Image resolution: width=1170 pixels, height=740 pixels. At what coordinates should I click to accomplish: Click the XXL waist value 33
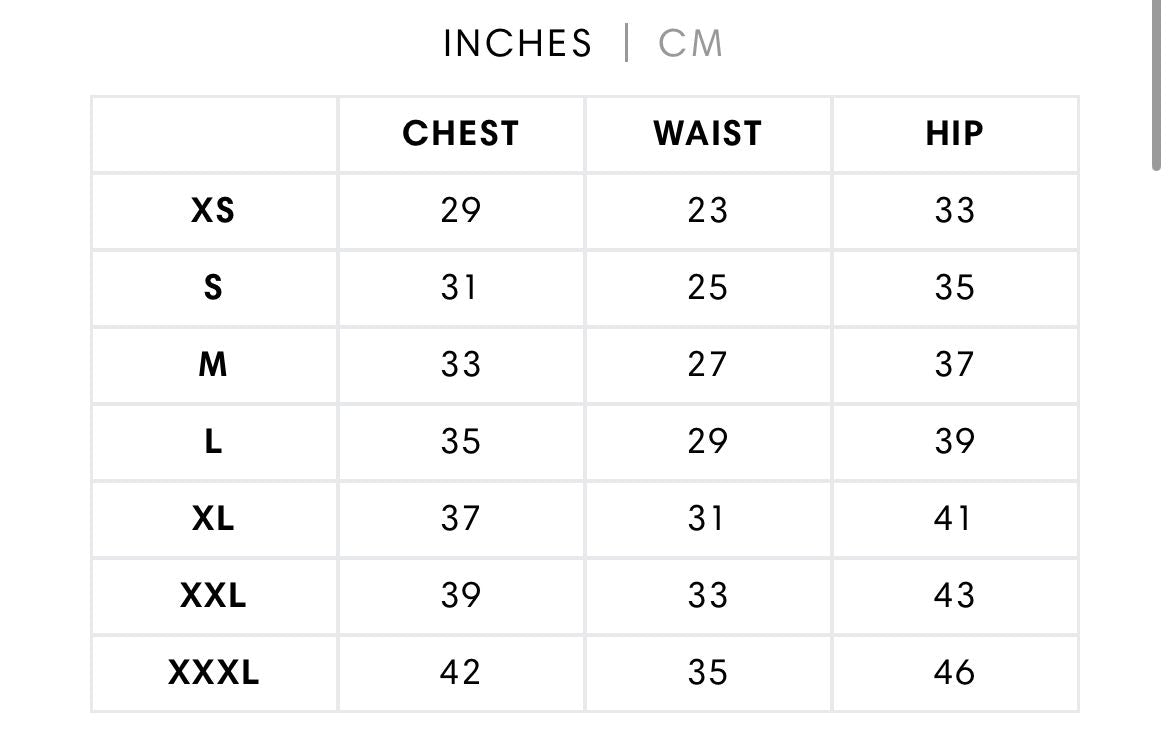707,595
